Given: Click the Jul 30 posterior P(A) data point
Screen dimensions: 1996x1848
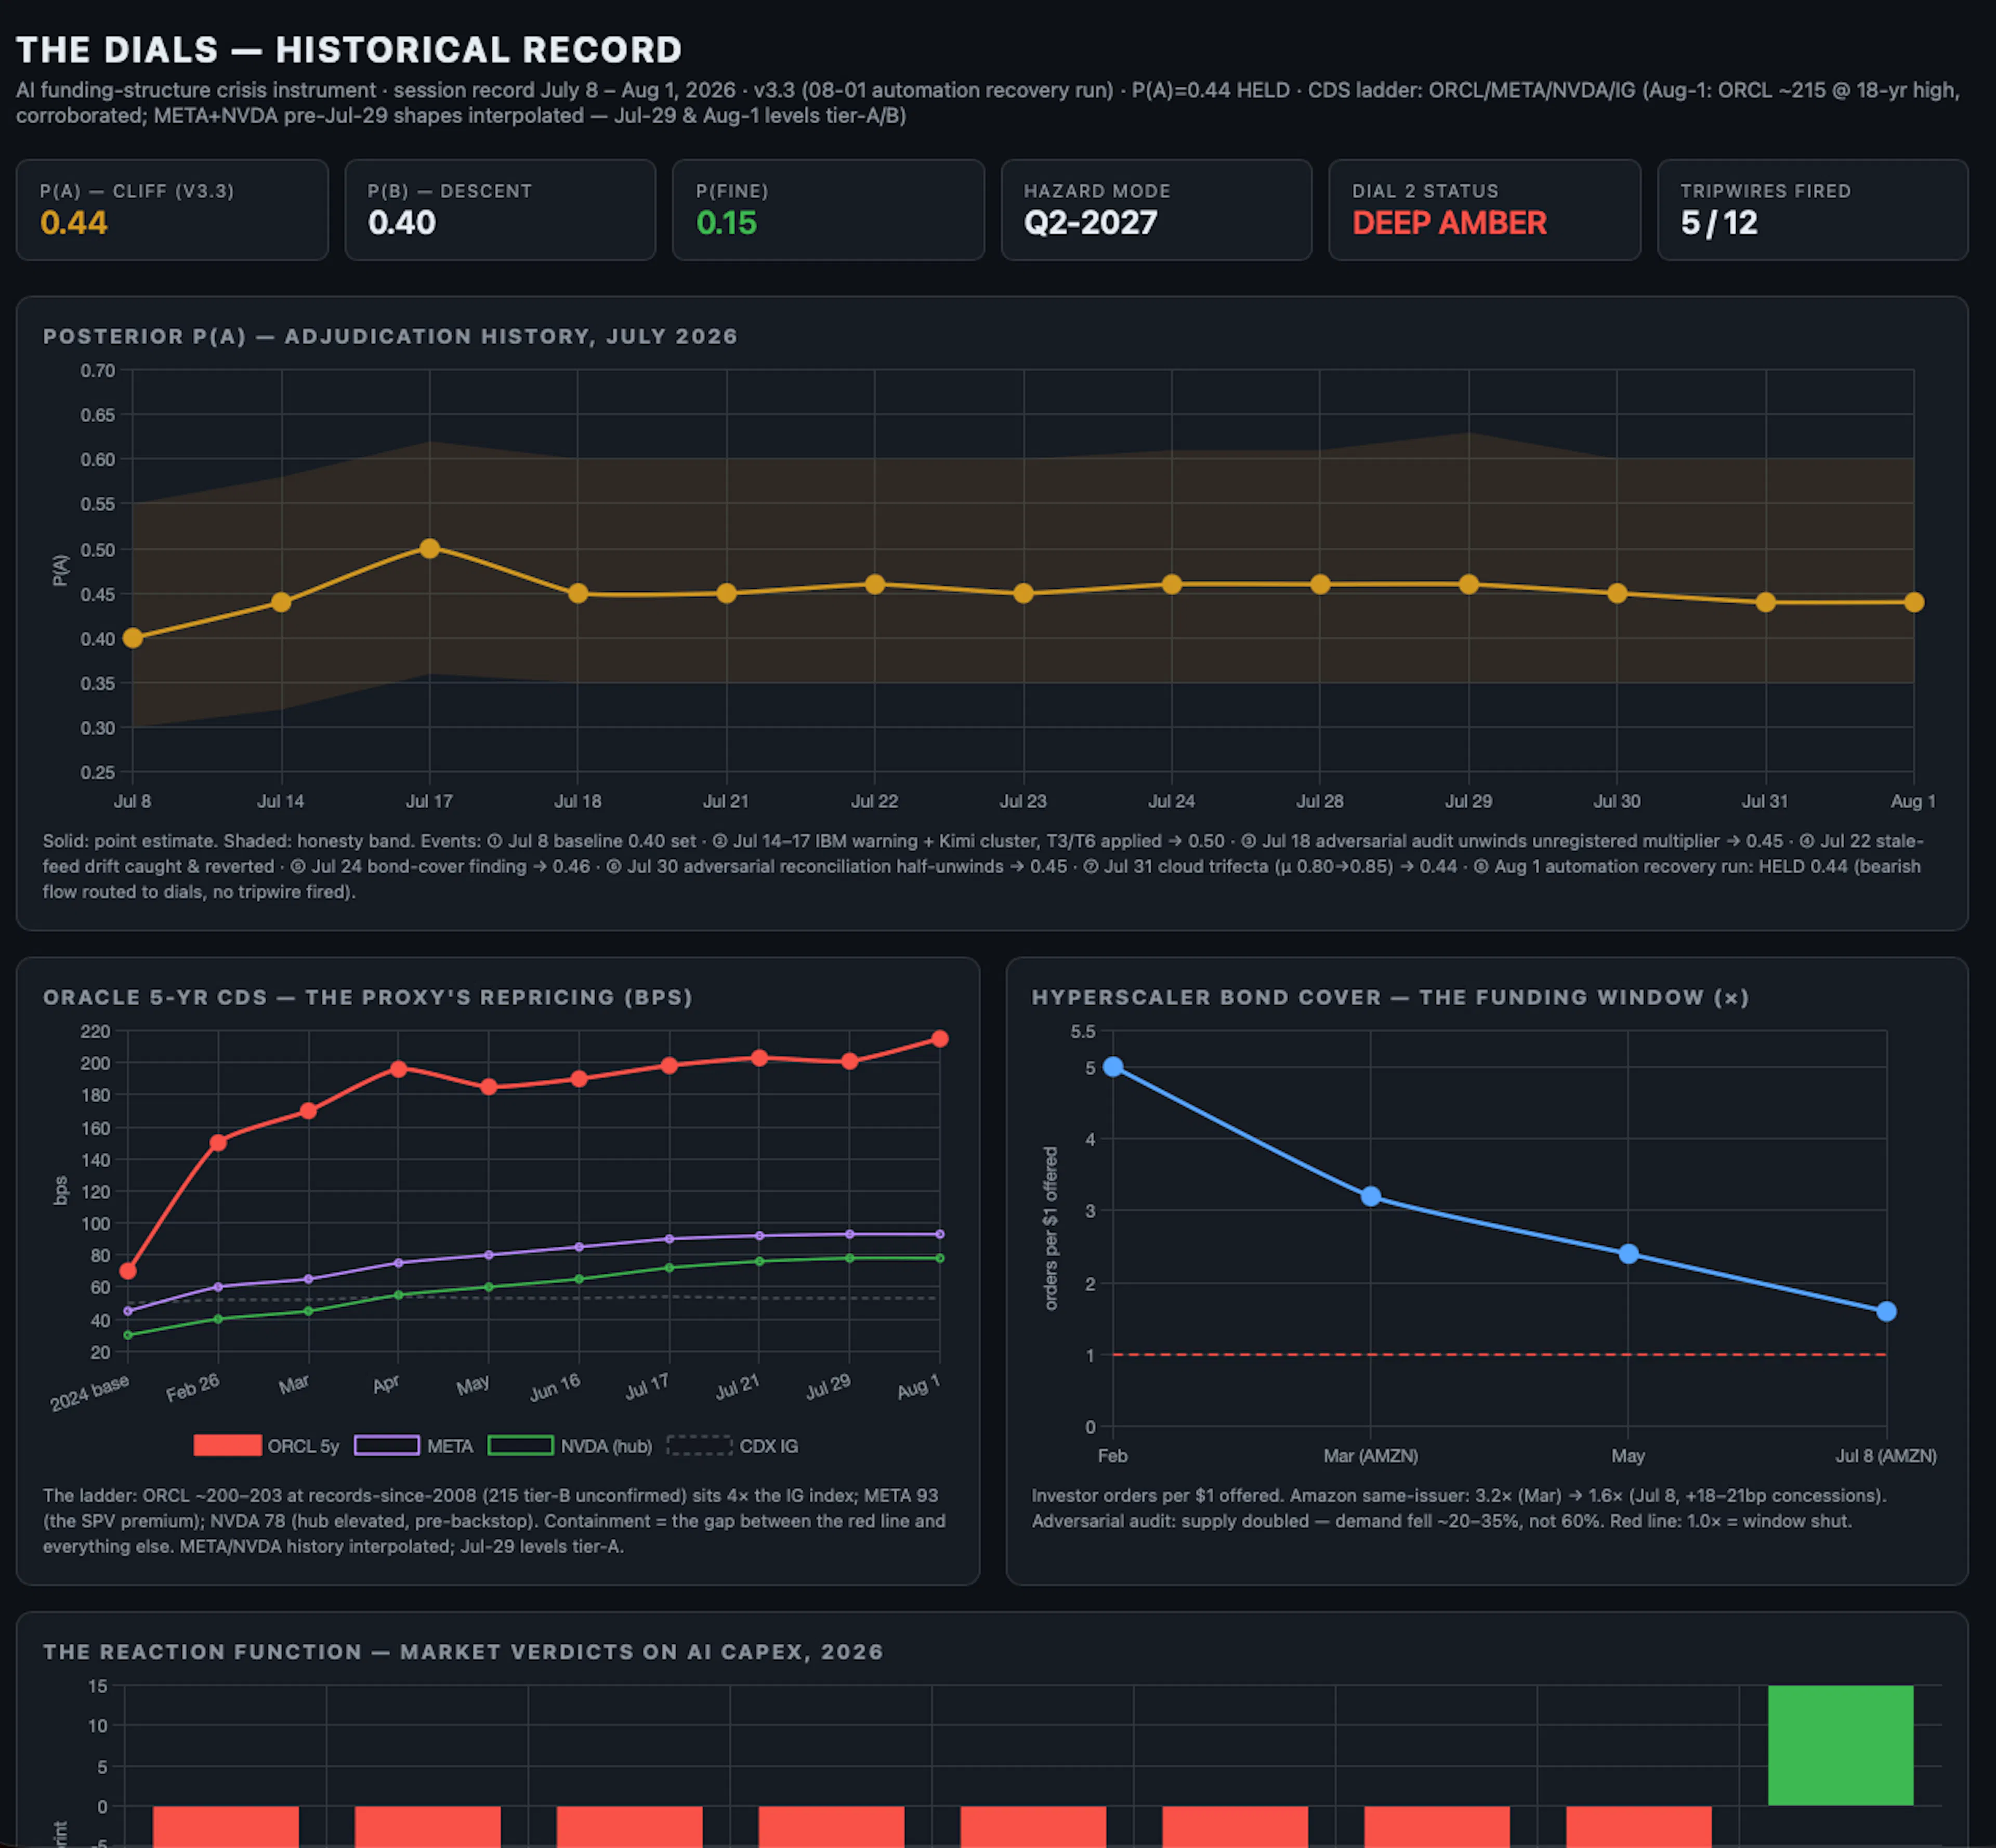Looking at the screenshot, I should 1617,593.
